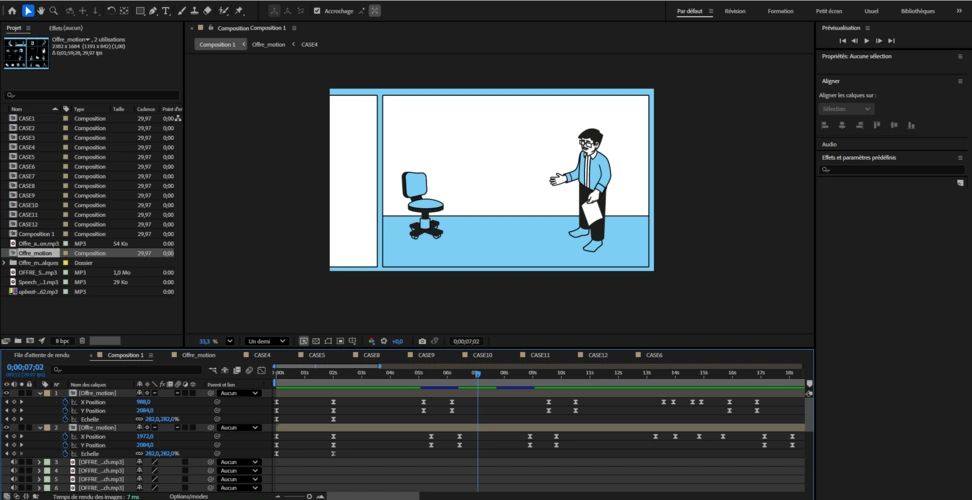Select the Rectangle shape tool
The width and height of the screenshot is (972, 500).
[140, 11]
